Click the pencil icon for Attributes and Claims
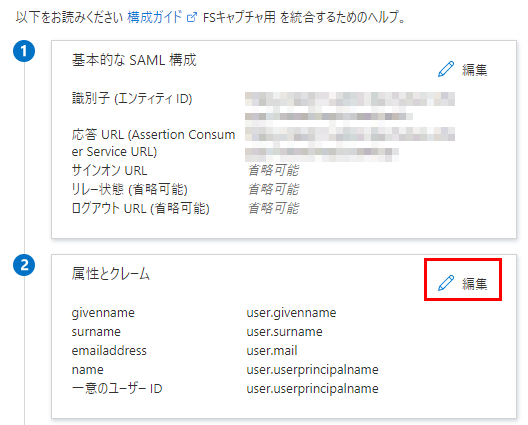This screenshot has width=528, height=425. 446,283
